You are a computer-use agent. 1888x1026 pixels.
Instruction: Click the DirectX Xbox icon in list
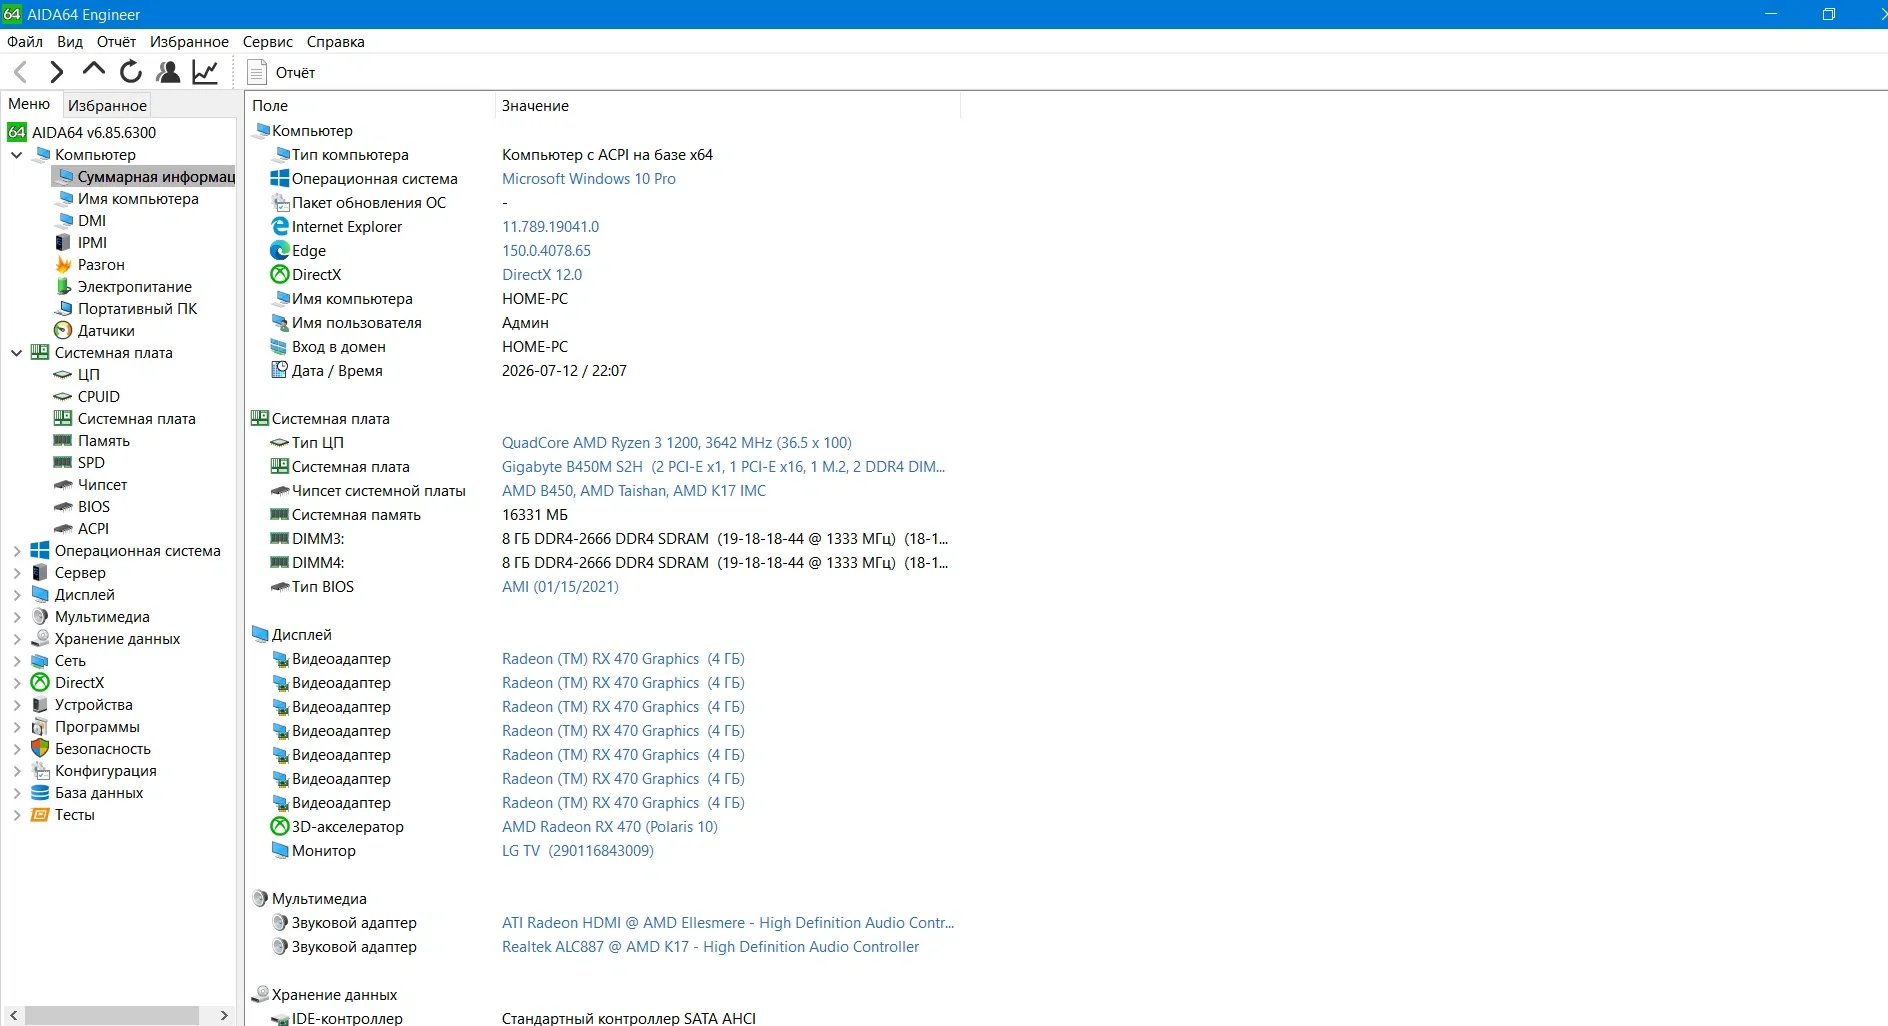tap(280, 275)
